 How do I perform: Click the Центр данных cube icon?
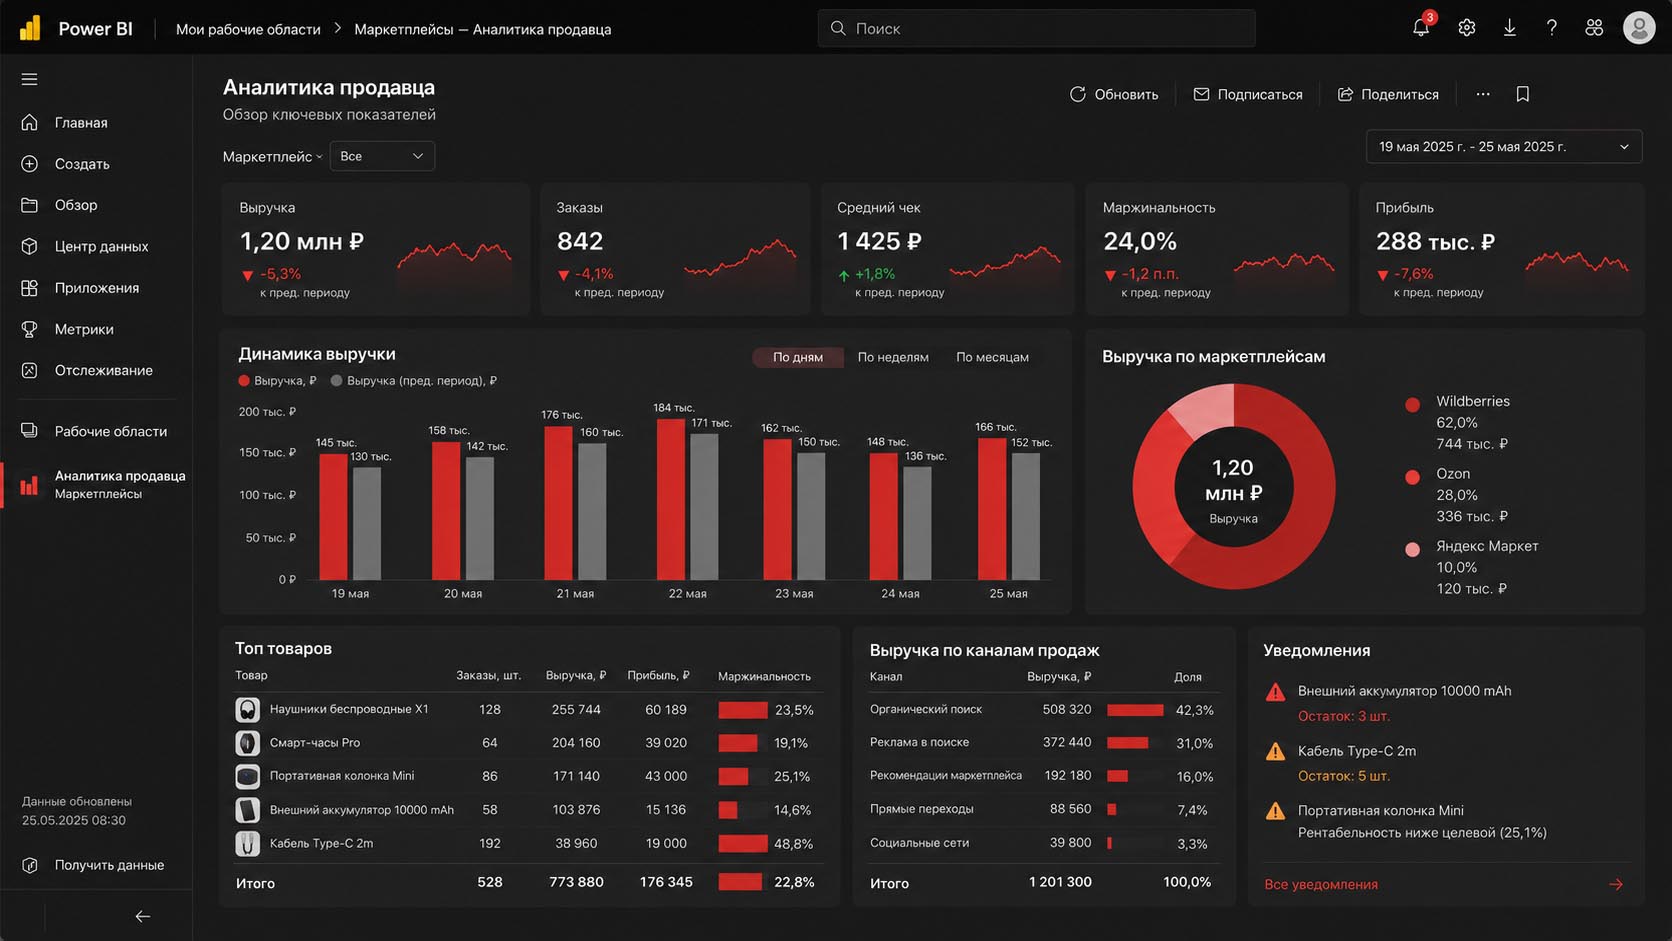click(29, 246)
